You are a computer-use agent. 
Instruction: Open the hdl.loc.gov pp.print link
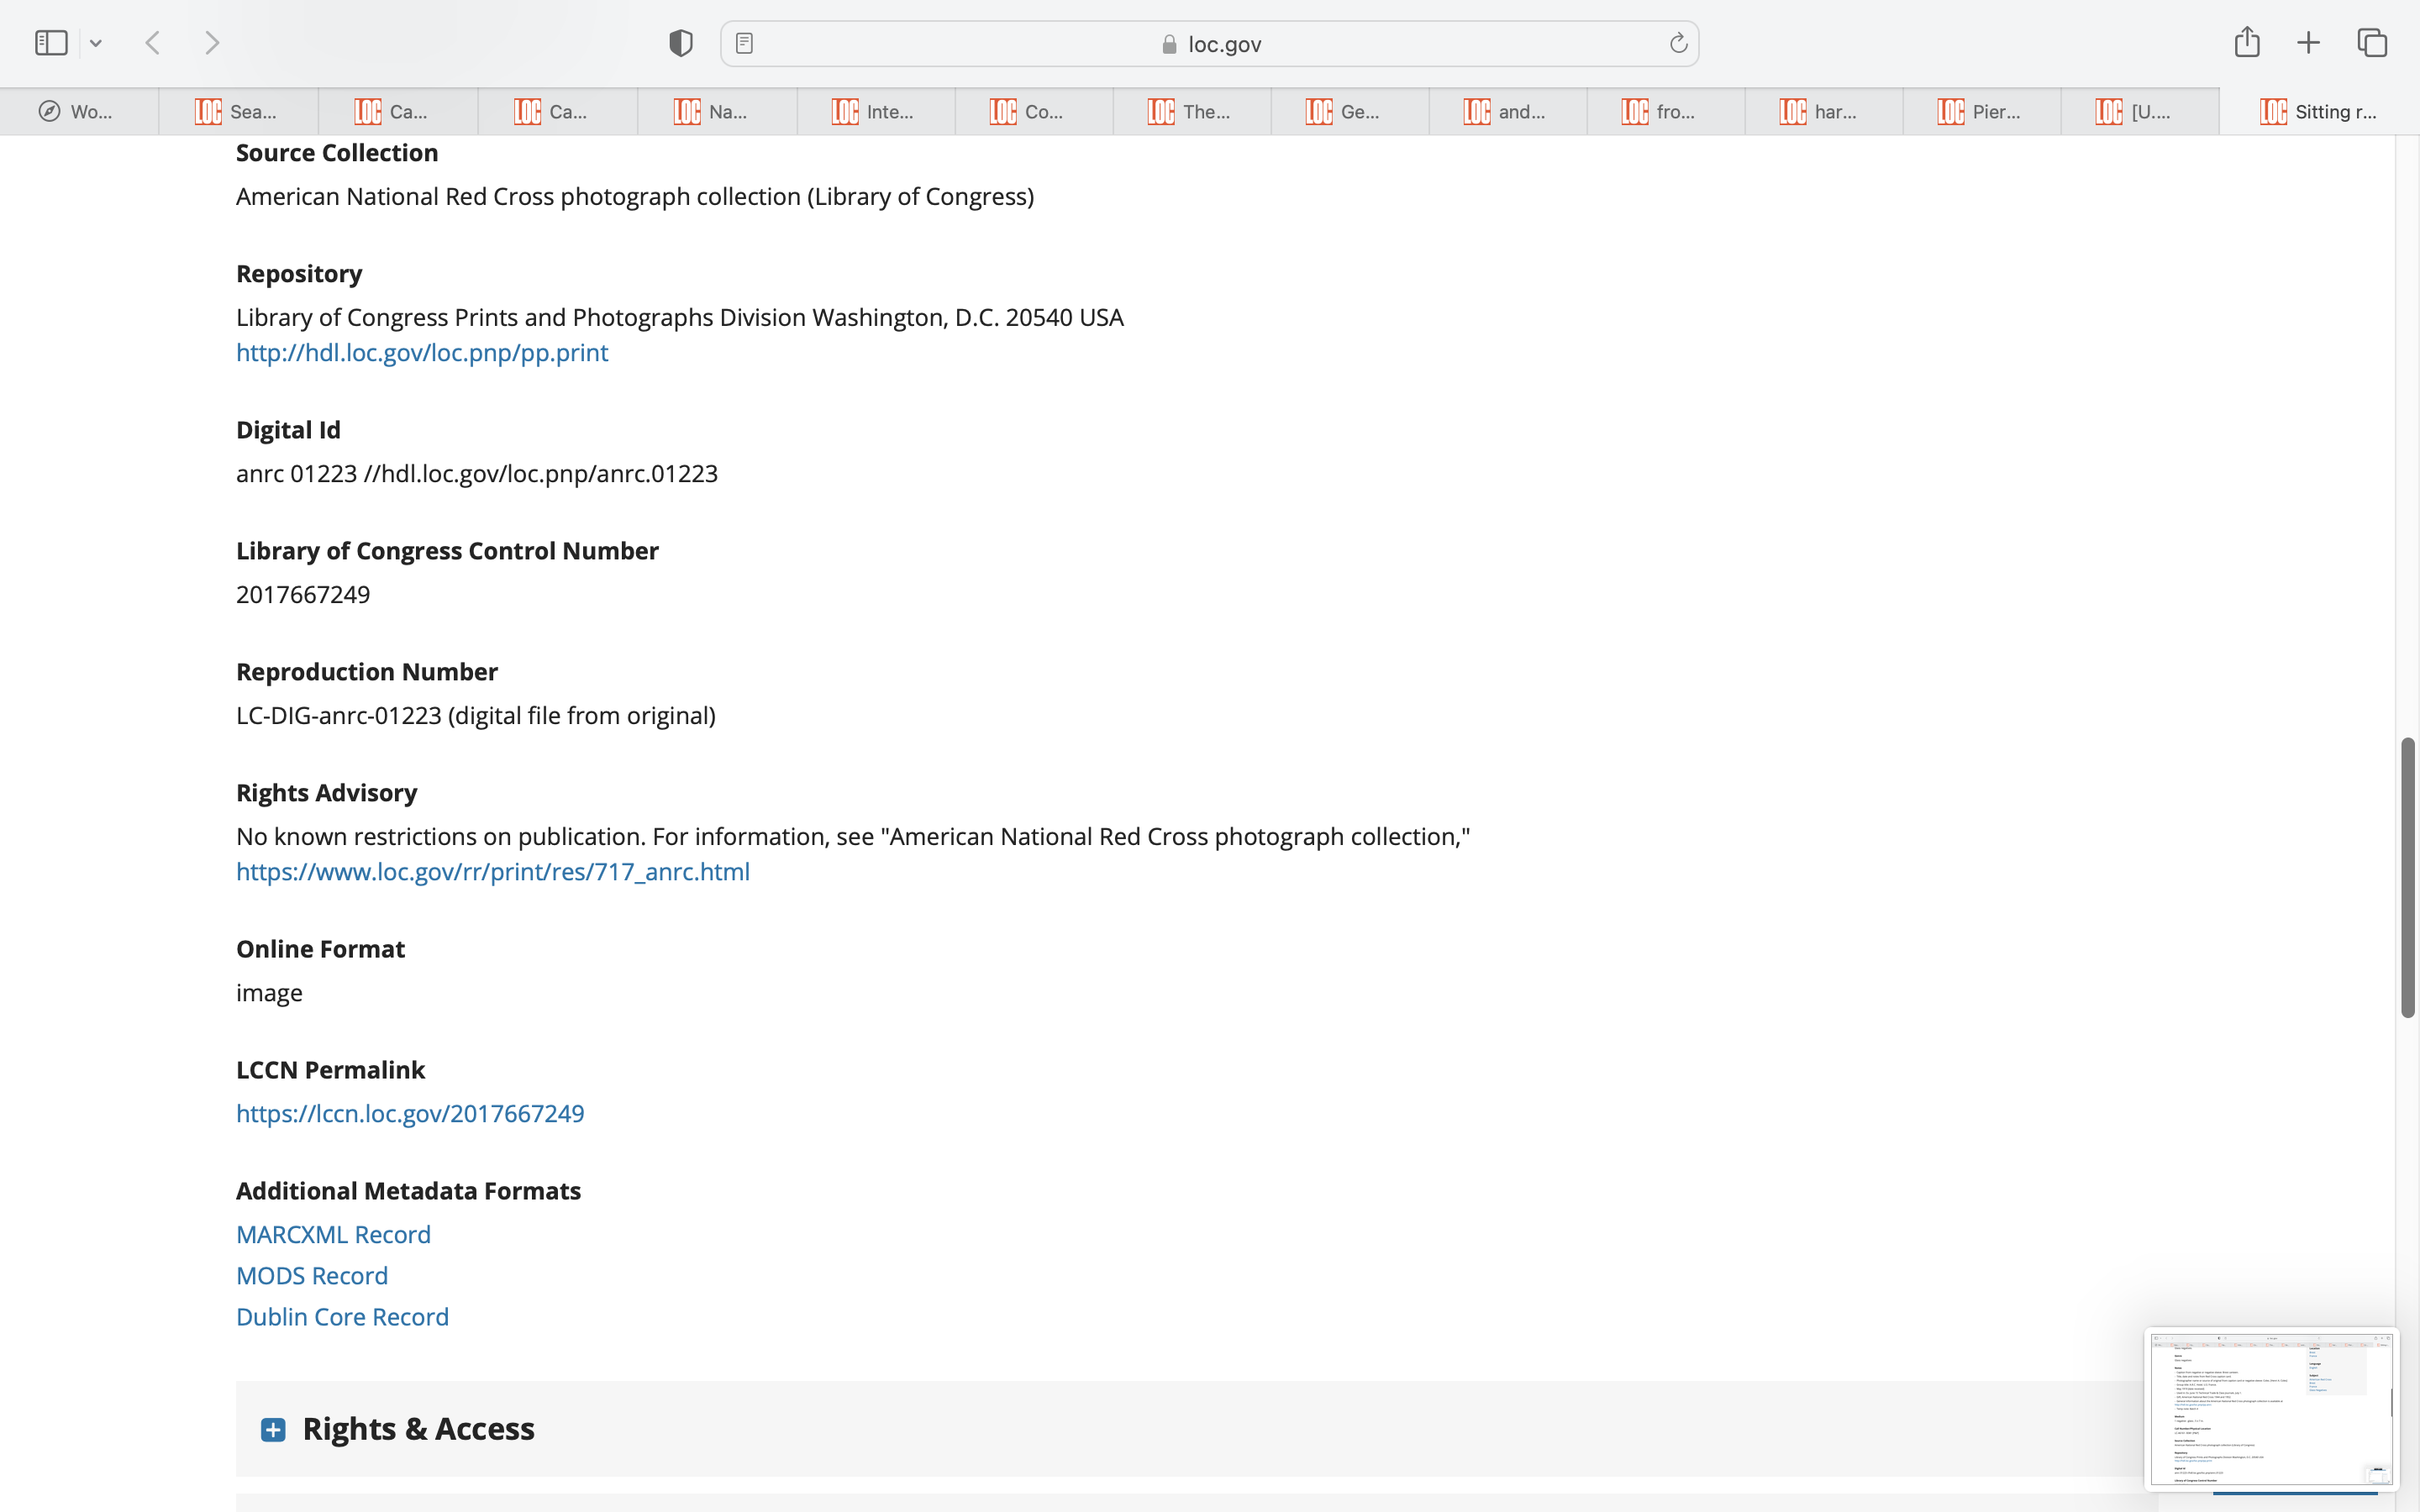(421, 352)
